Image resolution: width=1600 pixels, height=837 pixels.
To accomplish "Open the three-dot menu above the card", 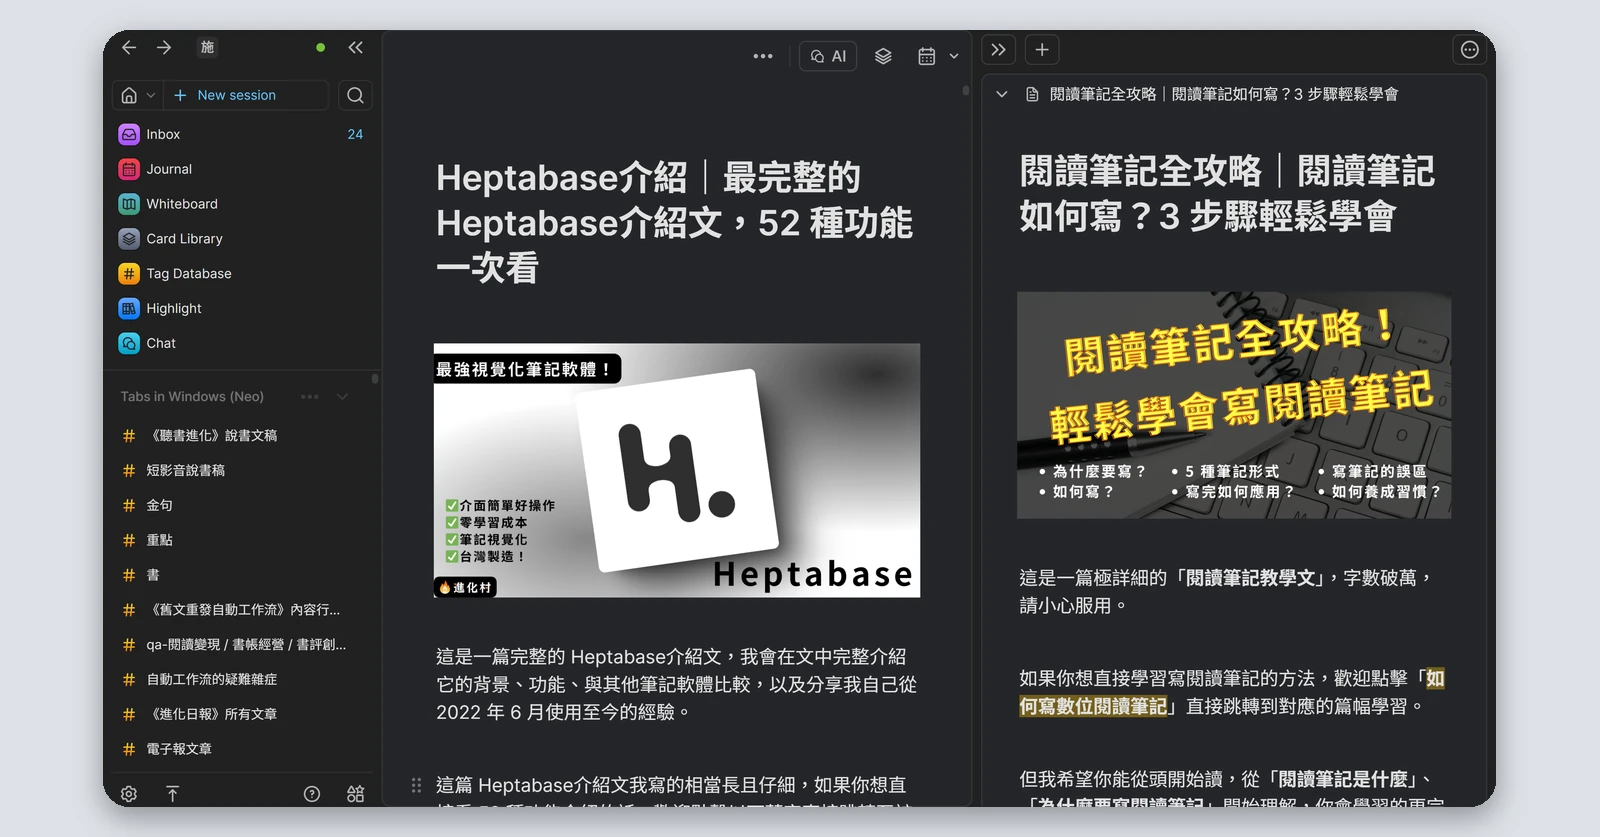I will click(x=763, y=56).
